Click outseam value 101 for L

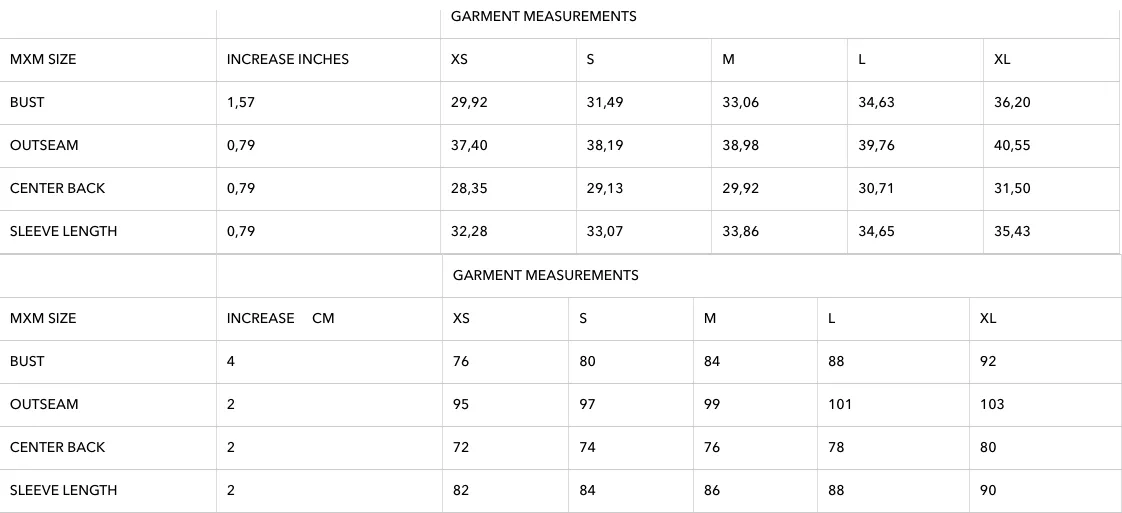pos(840,404)
